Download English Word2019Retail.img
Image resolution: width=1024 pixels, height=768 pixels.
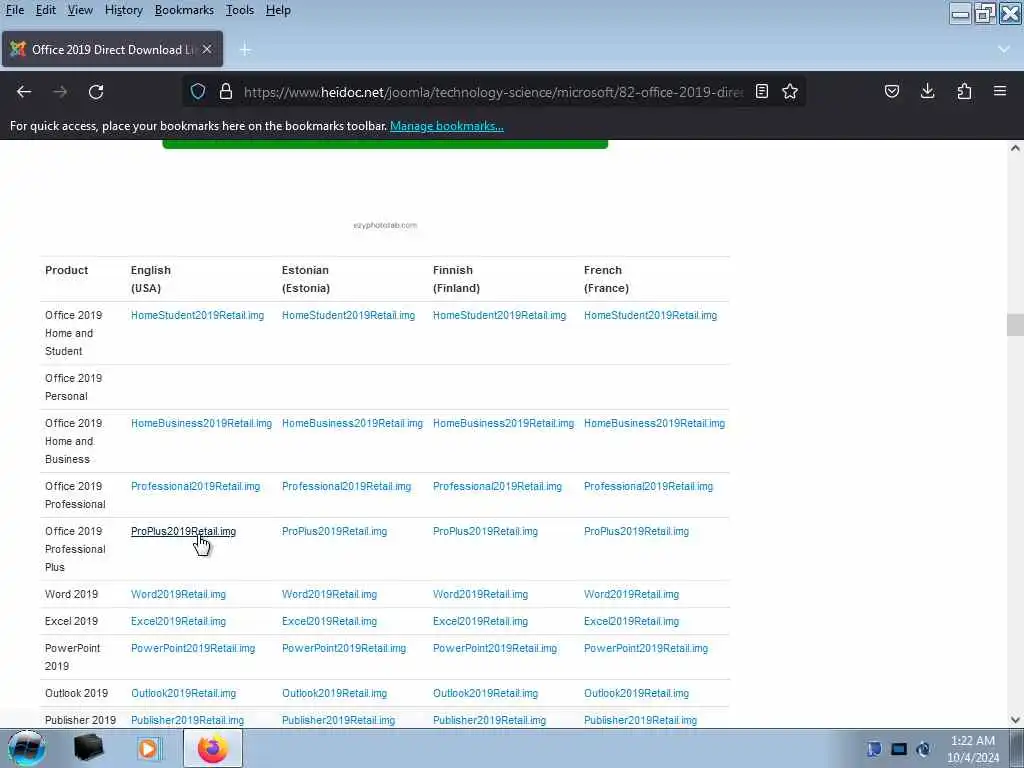point(178,595)
